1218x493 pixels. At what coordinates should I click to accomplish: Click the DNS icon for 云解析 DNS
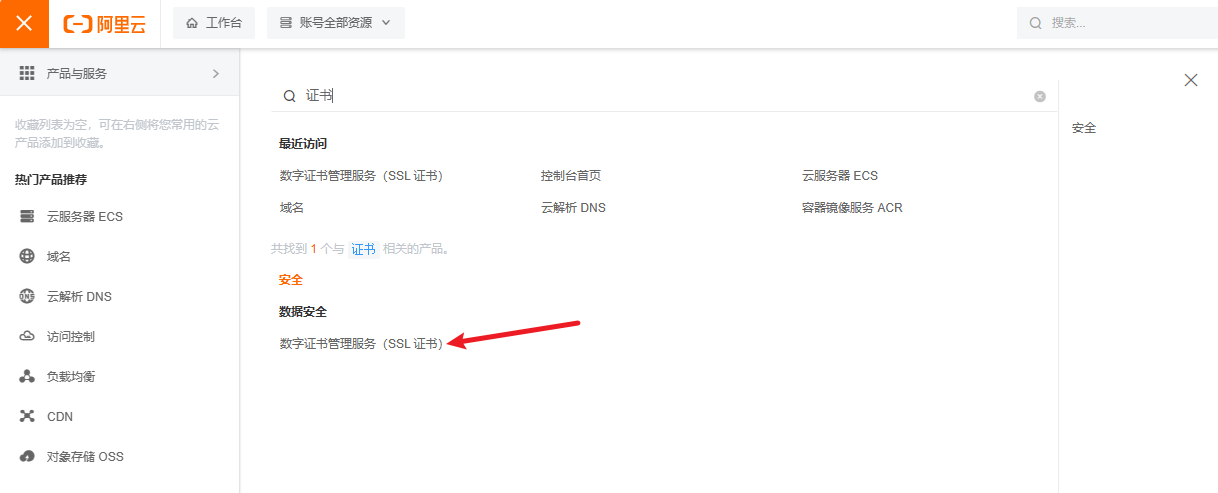coord(27,296)
